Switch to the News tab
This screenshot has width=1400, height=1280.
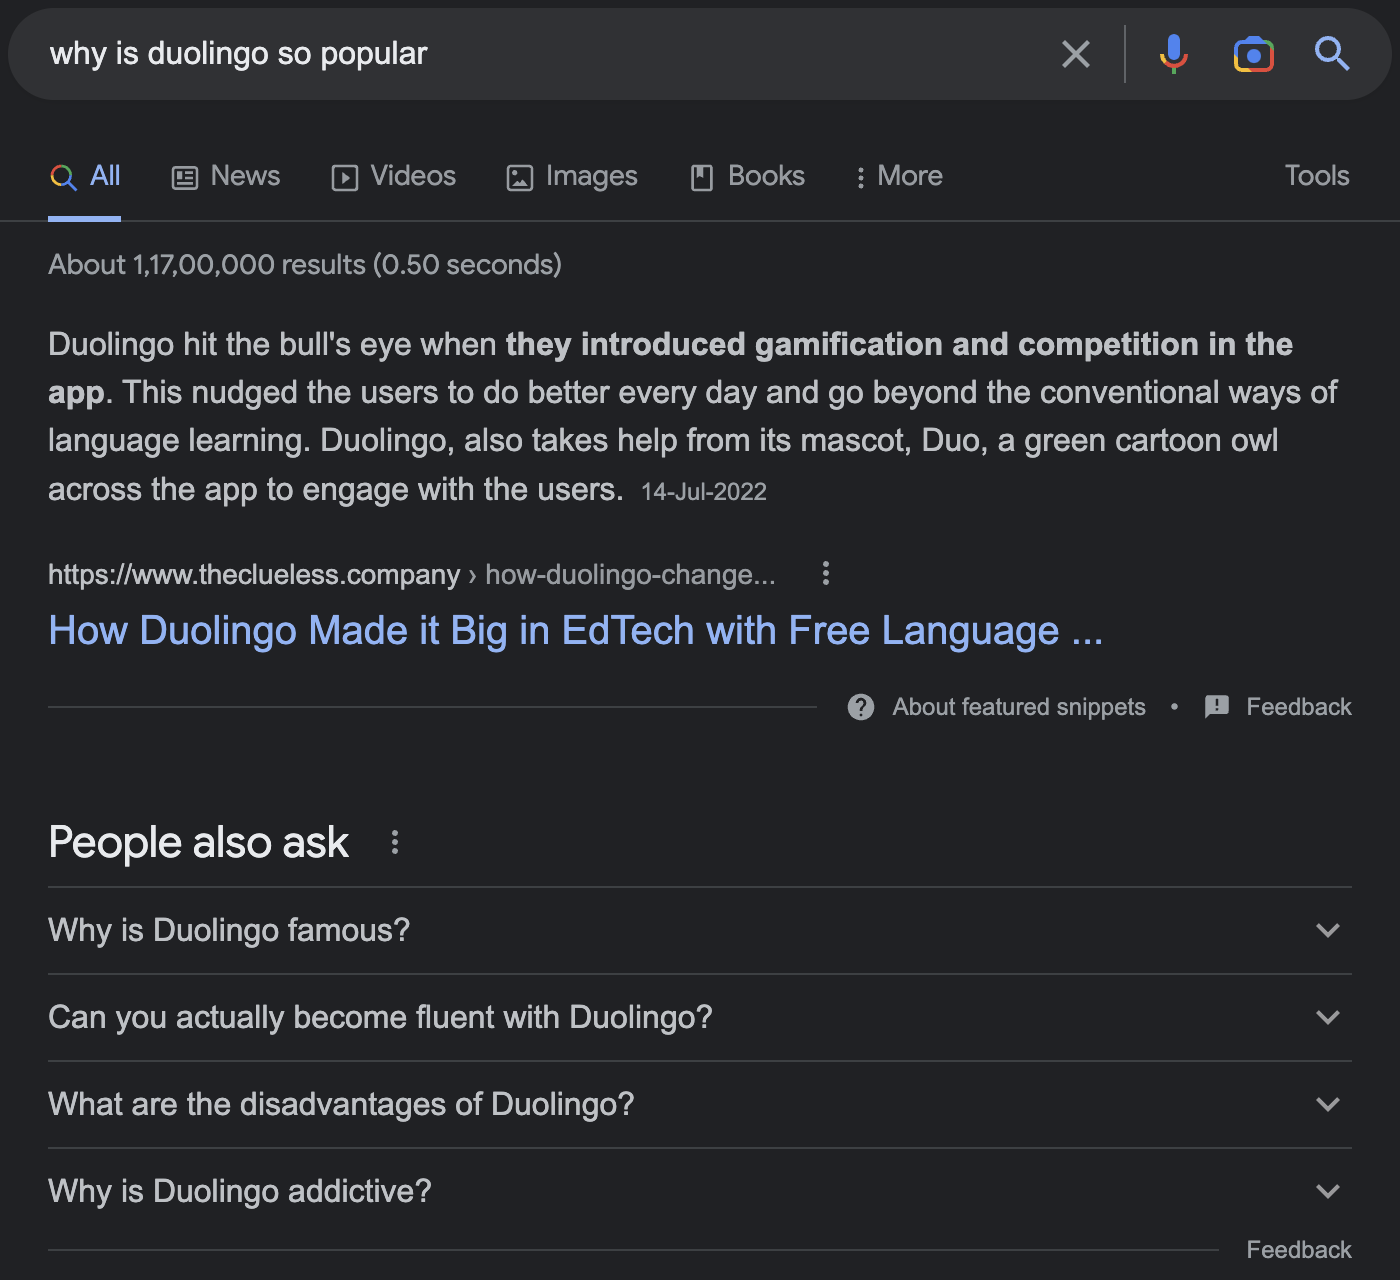click(x=226, y=177)
